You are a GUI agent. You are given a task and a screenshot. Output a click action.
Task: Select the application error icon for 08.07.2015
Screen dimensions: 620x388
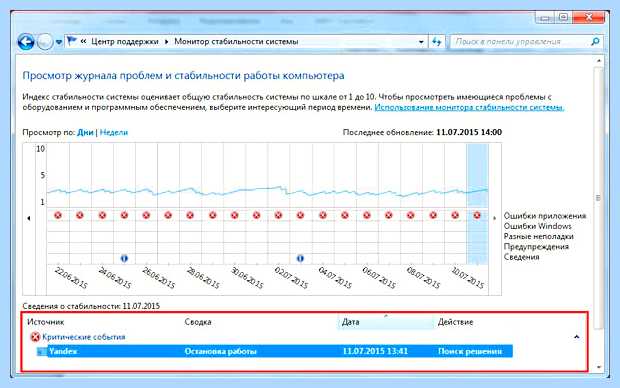(410, 215)
